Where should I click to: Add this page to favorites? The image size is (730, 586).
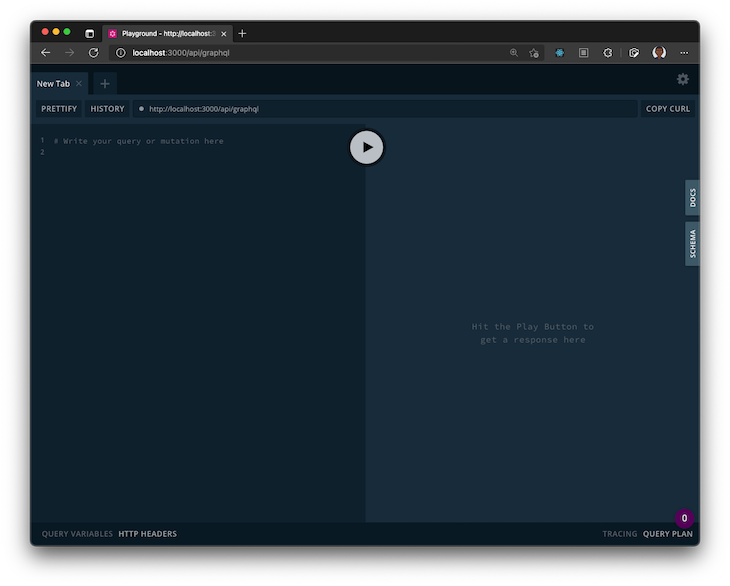point(534,53)
